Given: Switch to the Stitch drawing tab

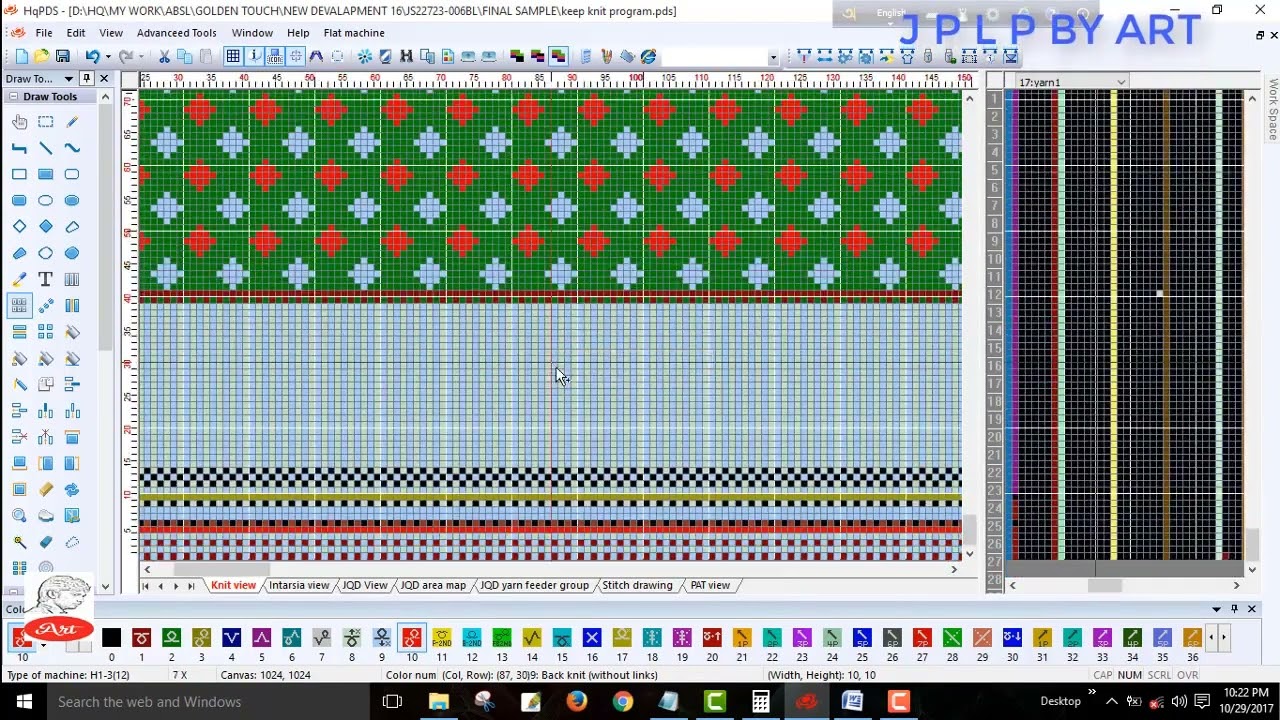Looking at the screenshot, I should [x=637, y=585].
